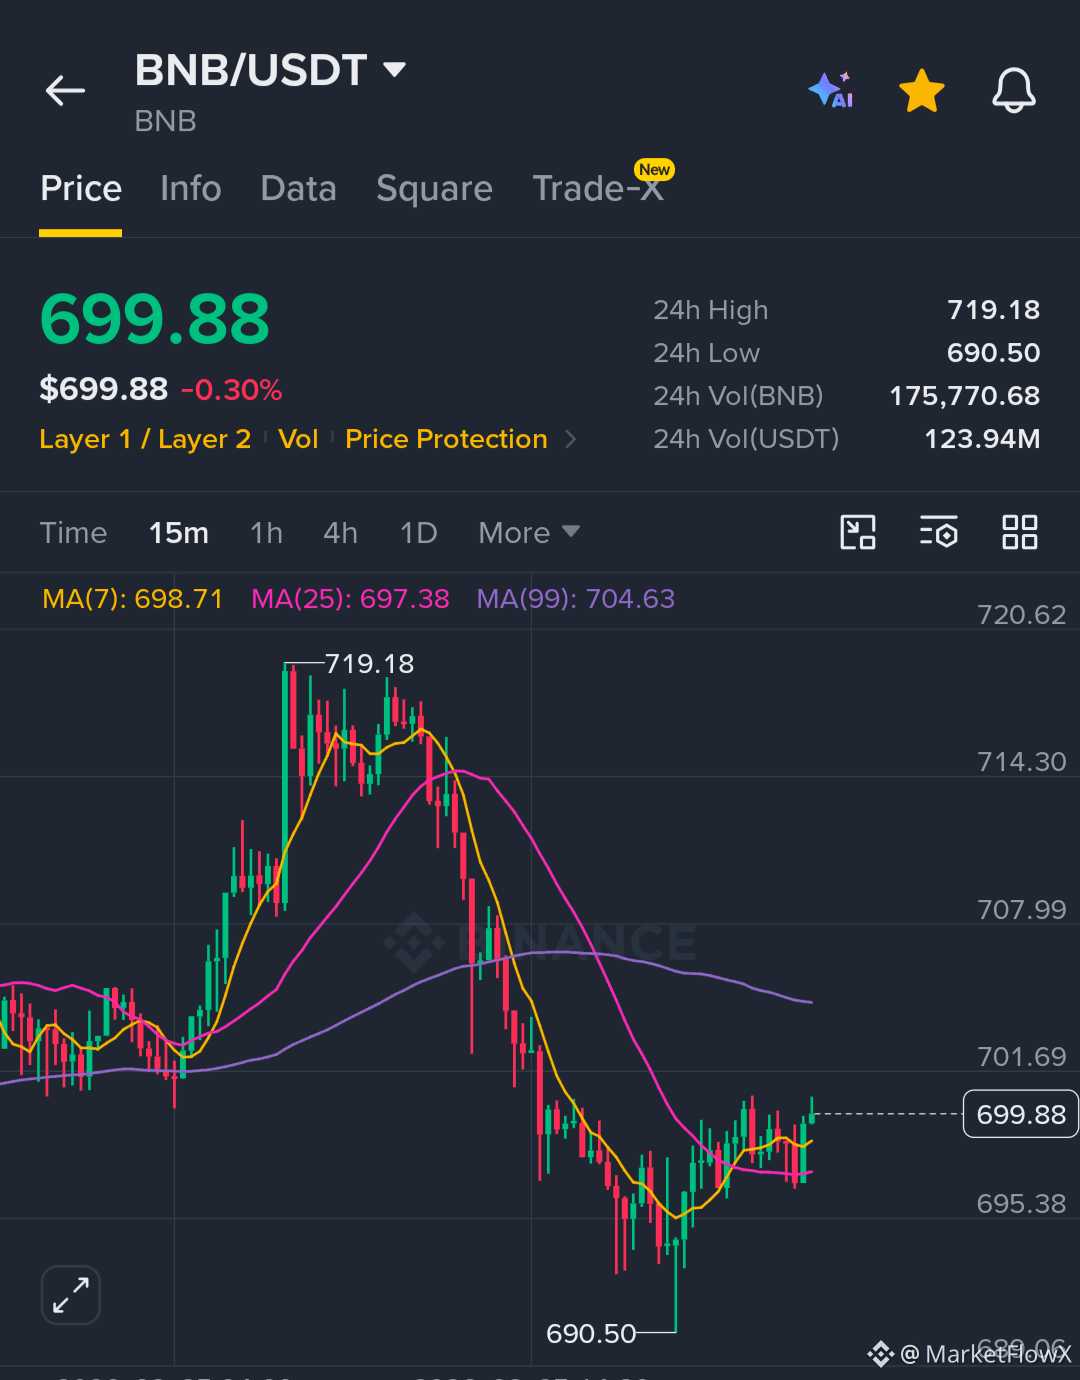Switch to the Price tab

(x=81, y=188)
